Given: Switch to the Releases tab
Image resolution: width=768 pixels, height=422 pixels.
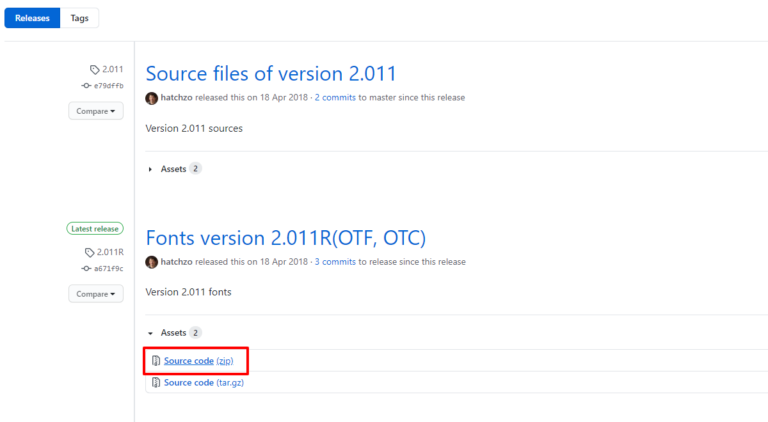Looking at the screenshot, I should 32,18.
